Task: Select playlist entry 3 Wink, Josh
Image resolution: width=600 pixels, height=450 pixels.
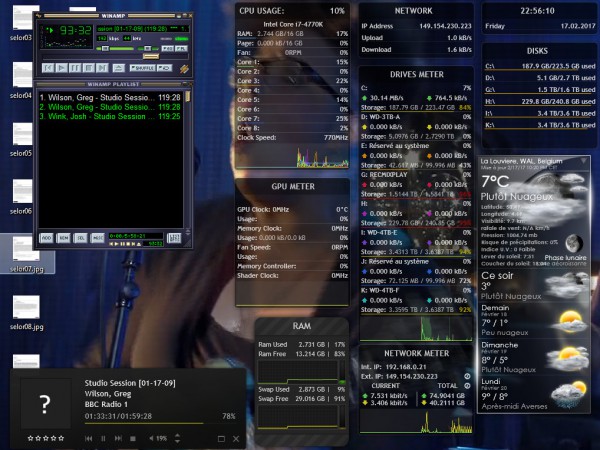Action: 110,116
